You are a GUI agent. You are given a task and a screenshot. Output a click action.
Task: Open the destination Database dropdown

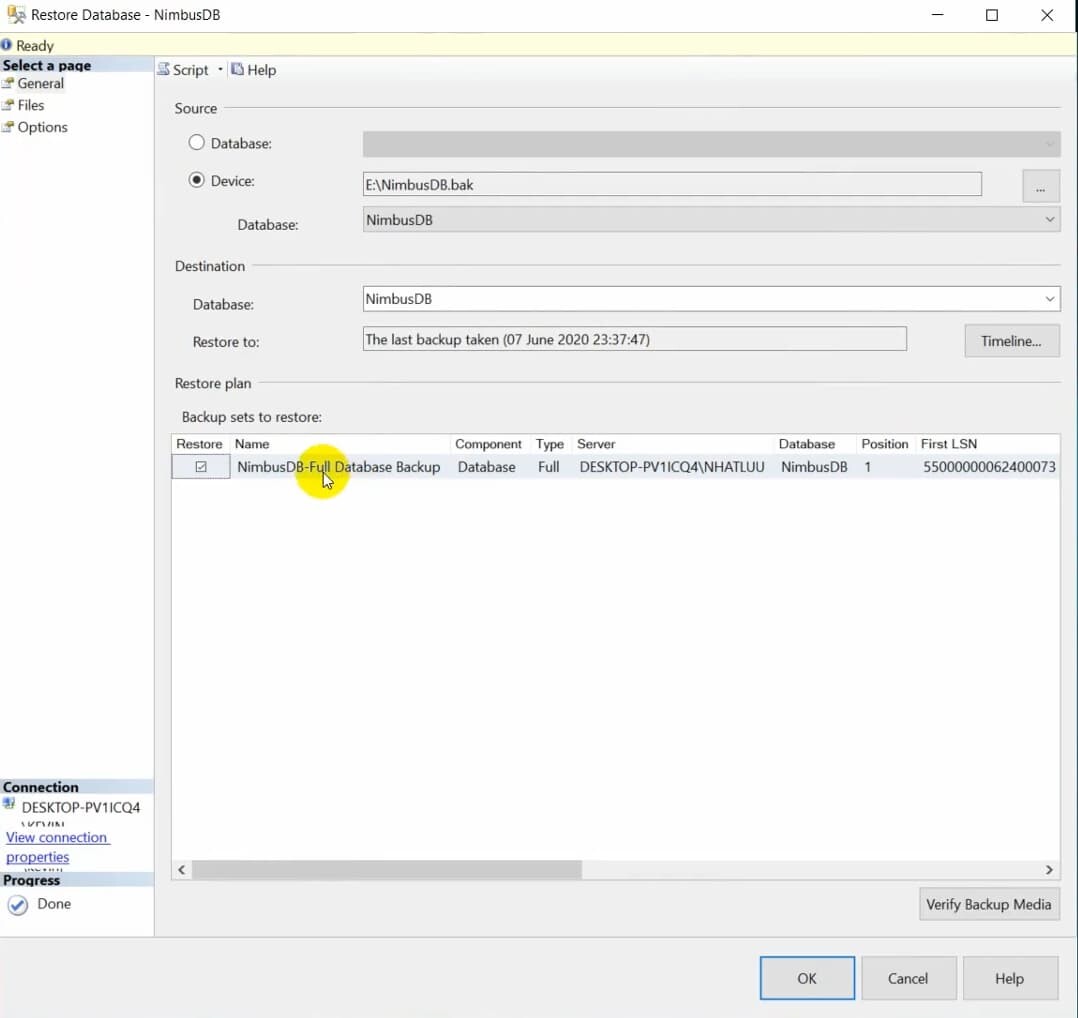pos(1048,298)
